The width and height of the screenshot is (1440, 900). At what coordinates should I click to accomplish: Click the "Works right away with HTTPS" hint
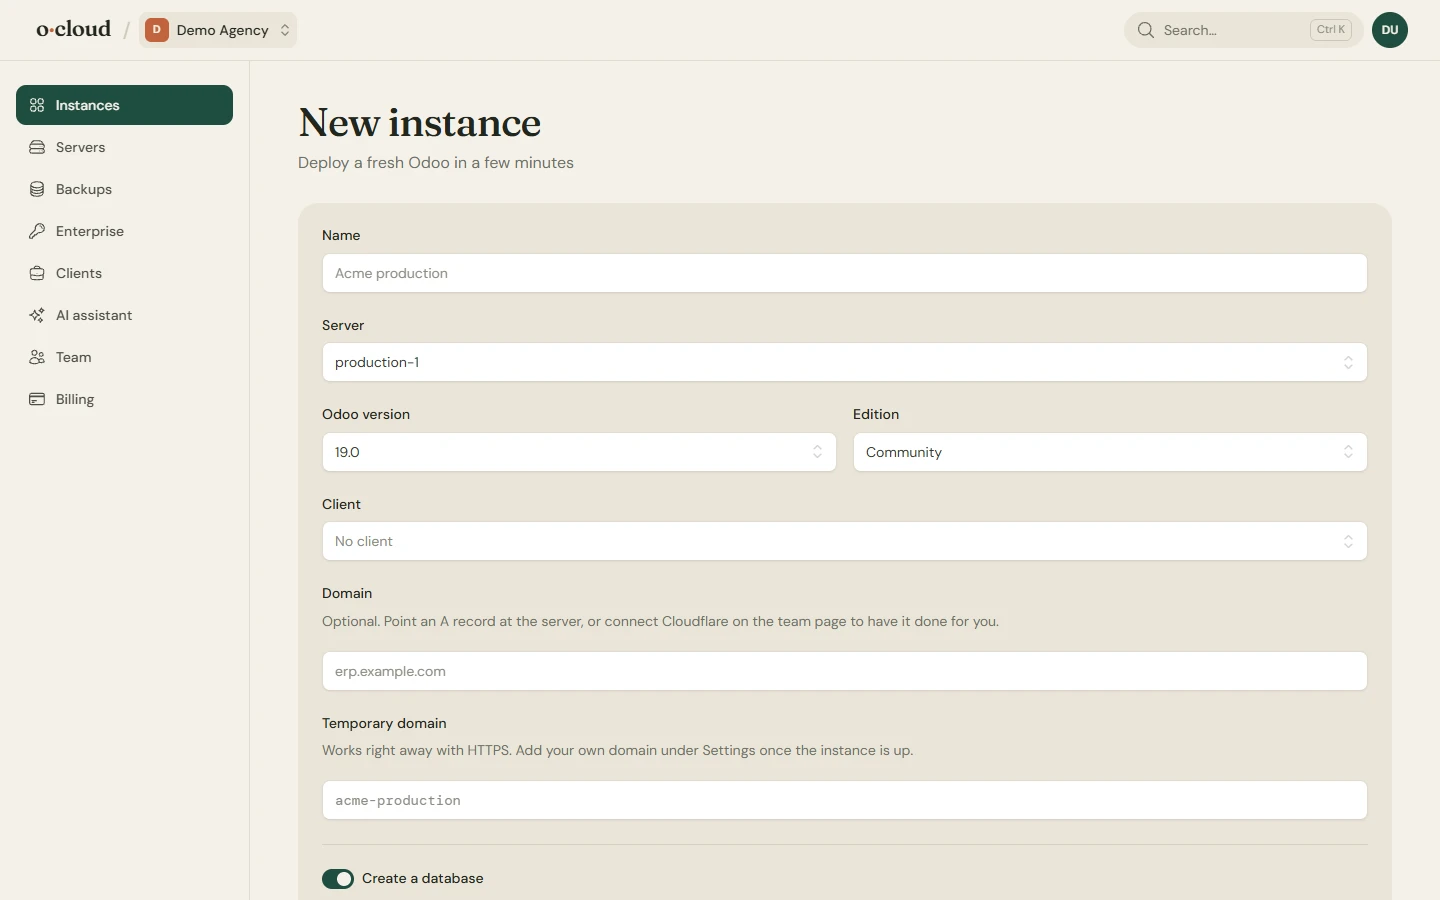point(617,750)
